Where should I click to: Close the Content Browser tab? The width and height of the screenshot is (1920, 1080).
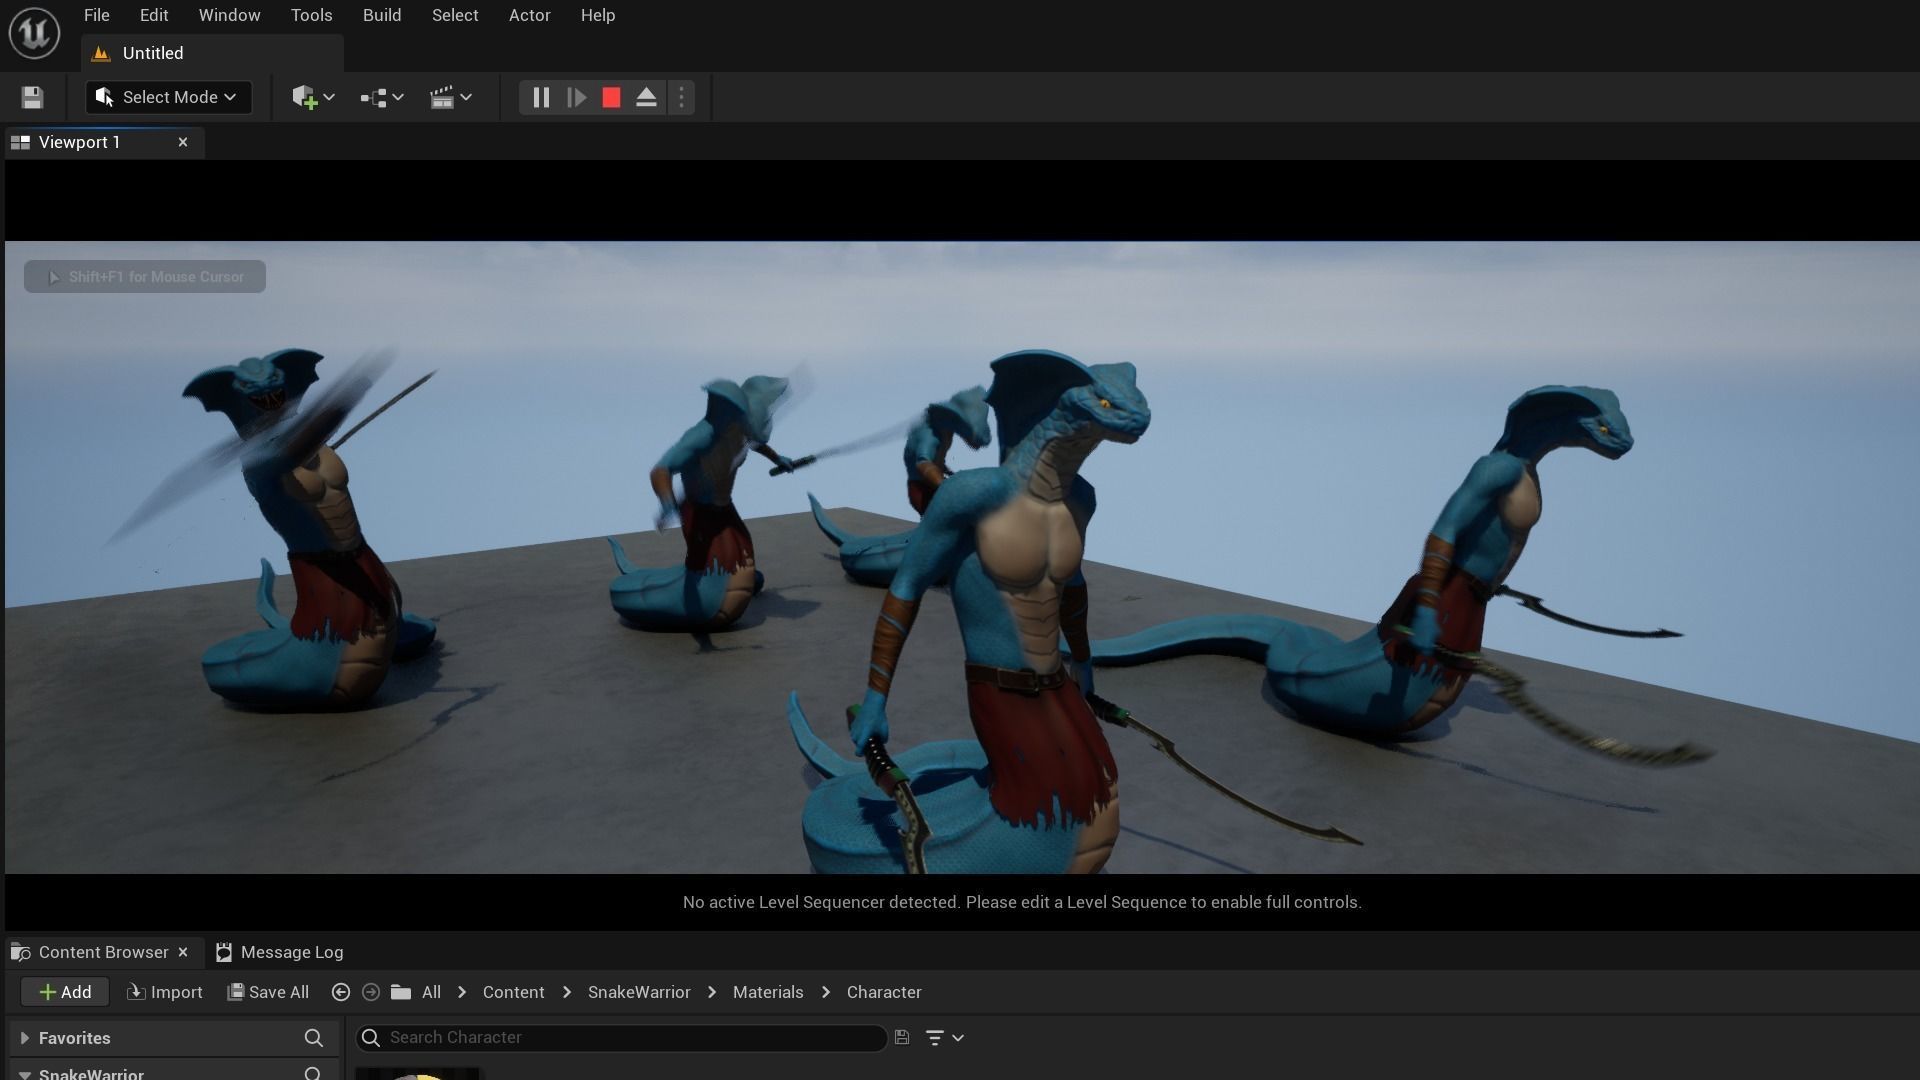[x=183, y=952]
